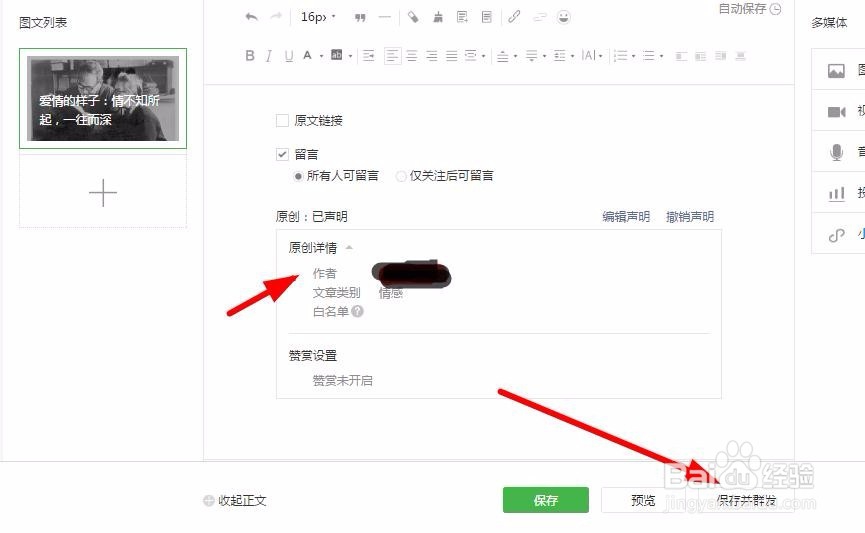The width and height of the screenshot is (865, 533).
Task: Undo the last edit
Action: pos(252,17)
